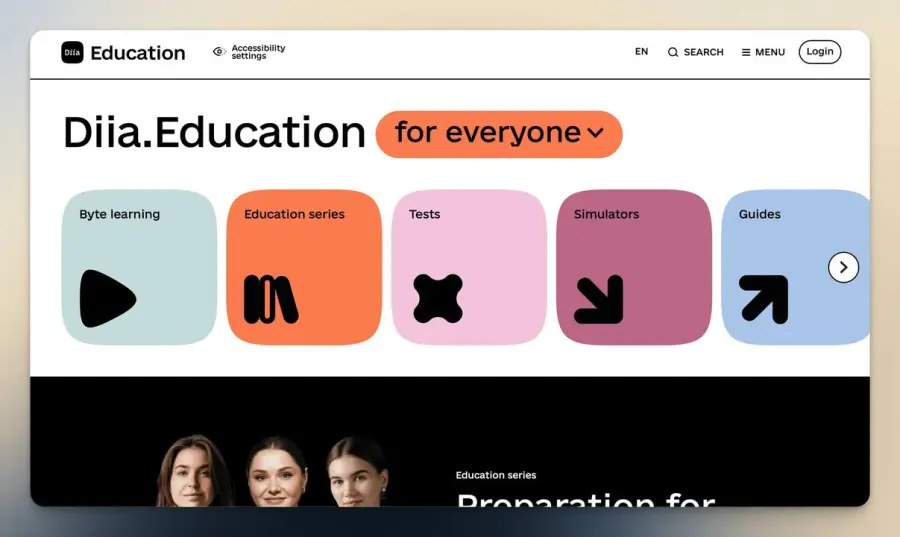The image size is (900, 537).
Task: Click the magnifier search icon
Action: pos(673,52)
